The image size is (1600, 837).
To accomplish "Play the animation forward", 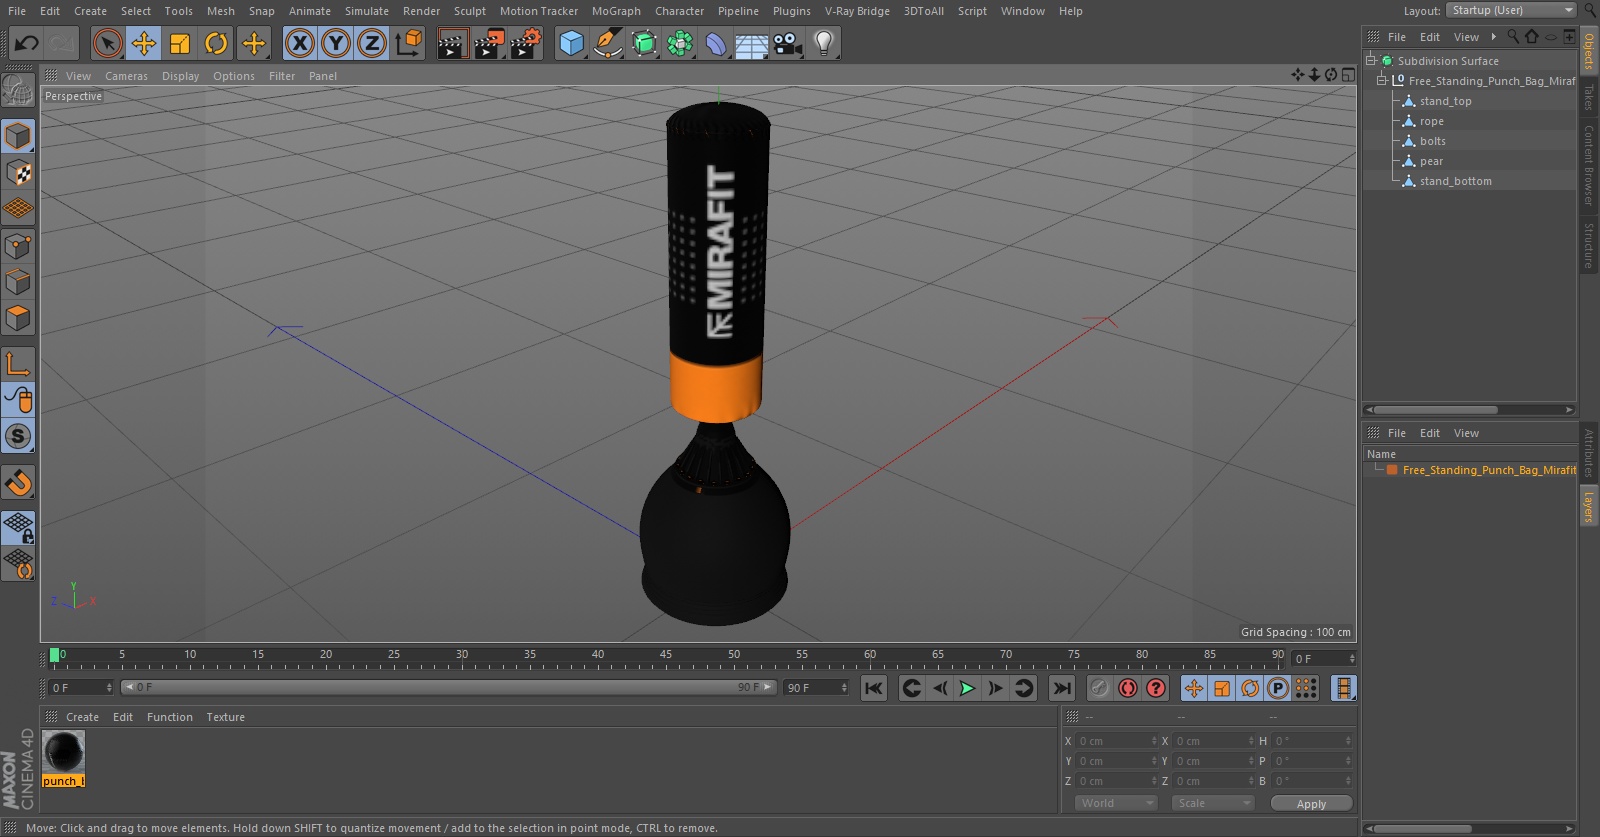I will tap(967, 688).
